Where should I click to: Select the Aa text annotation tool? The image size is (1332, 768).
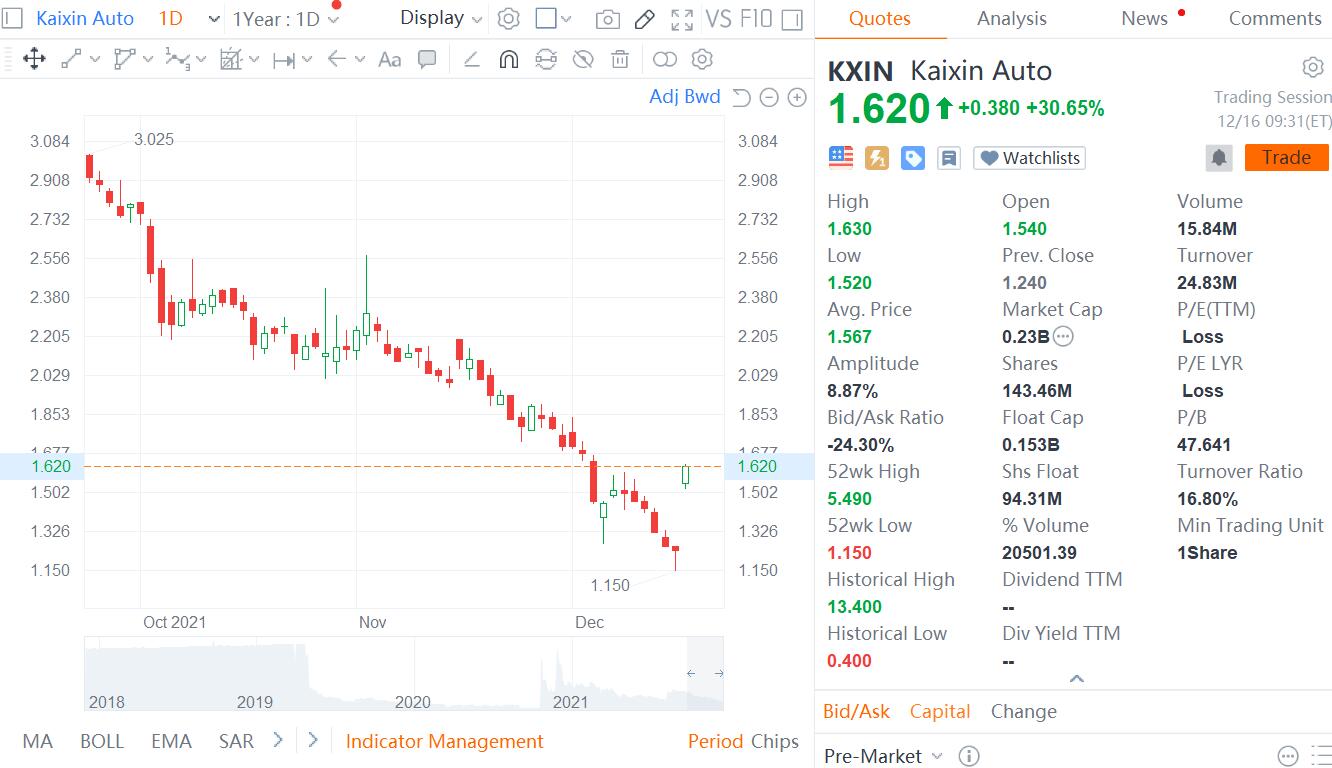[x=389, y=59]
